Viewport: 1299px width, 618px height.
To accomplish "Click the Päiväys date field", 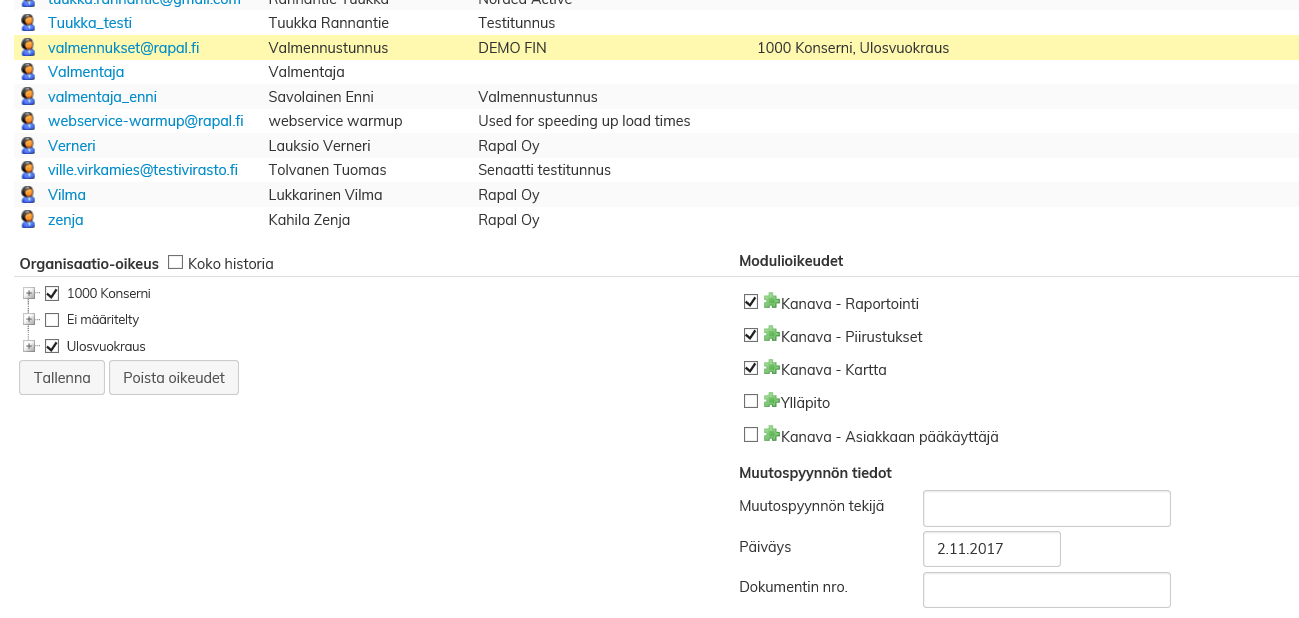I will coord(991,549).
